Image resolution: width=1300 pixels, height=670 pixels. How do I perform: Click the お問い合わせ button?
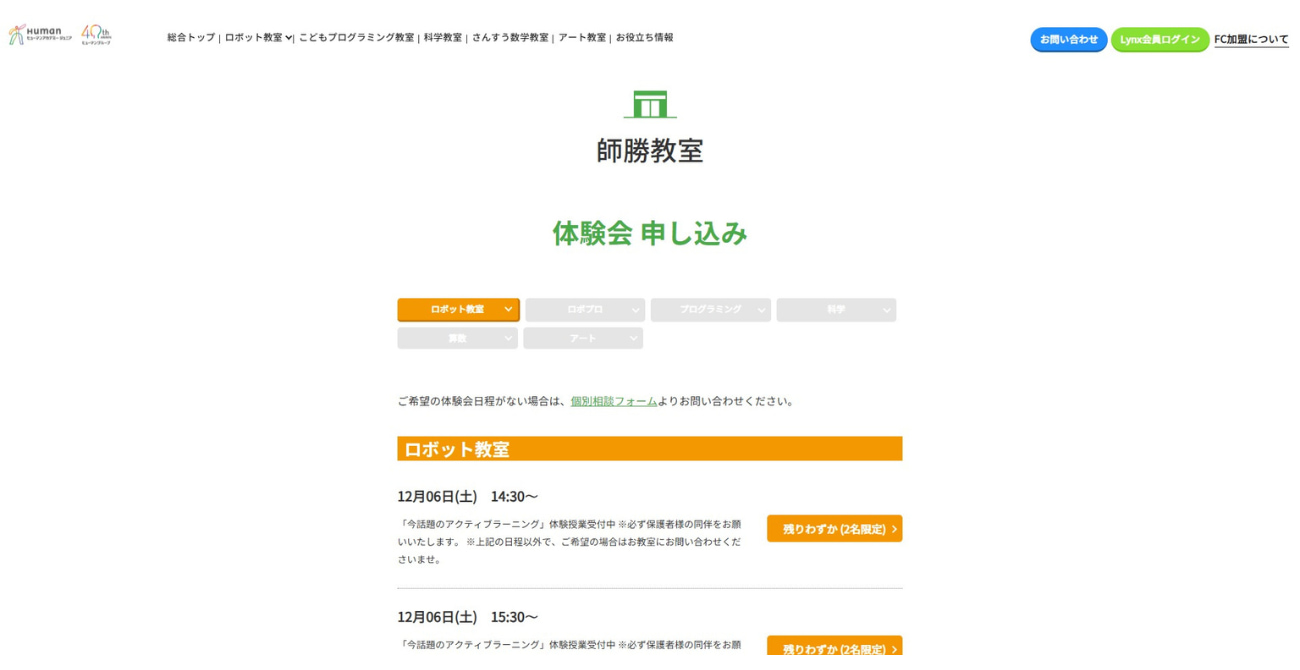pyautogui.click(x=1068, y=40)
